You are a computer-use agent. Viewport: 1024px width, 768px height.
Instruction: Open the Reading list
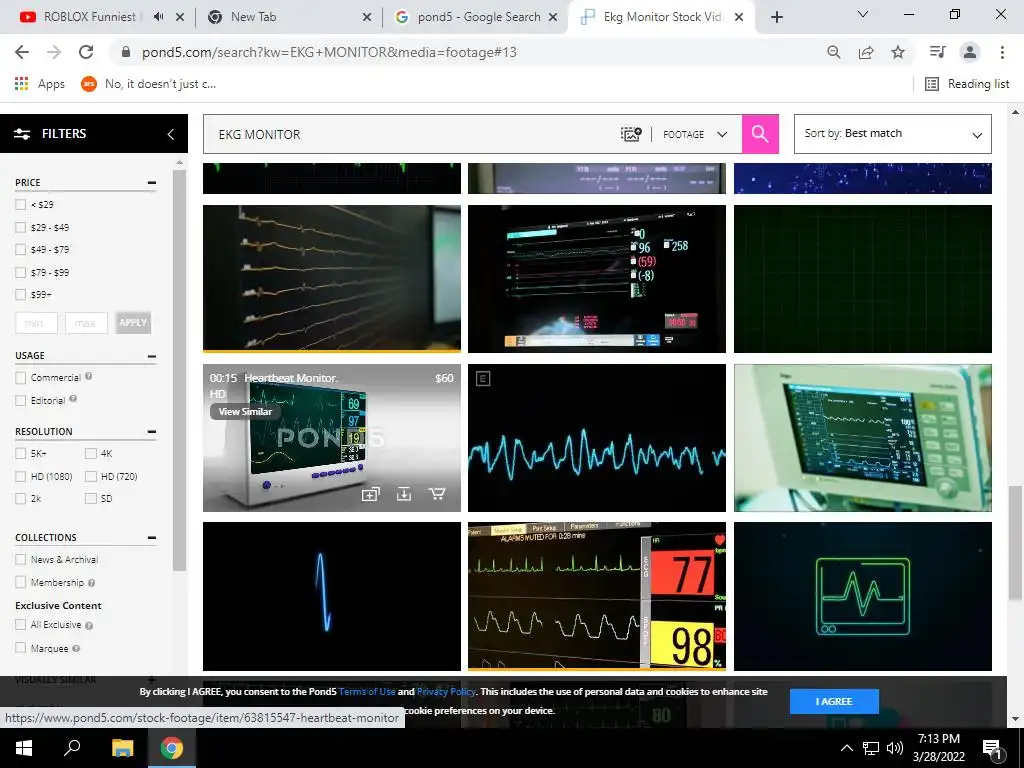coord(967,84)
